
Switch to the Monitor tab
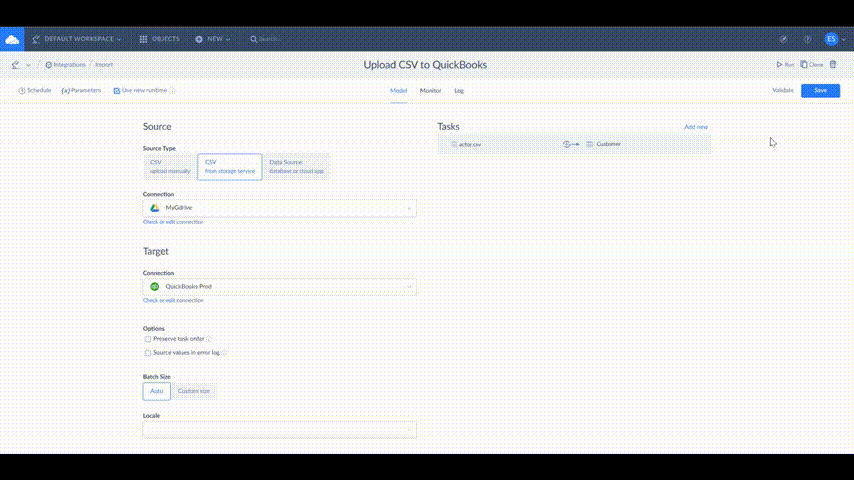tap(430, 91)
